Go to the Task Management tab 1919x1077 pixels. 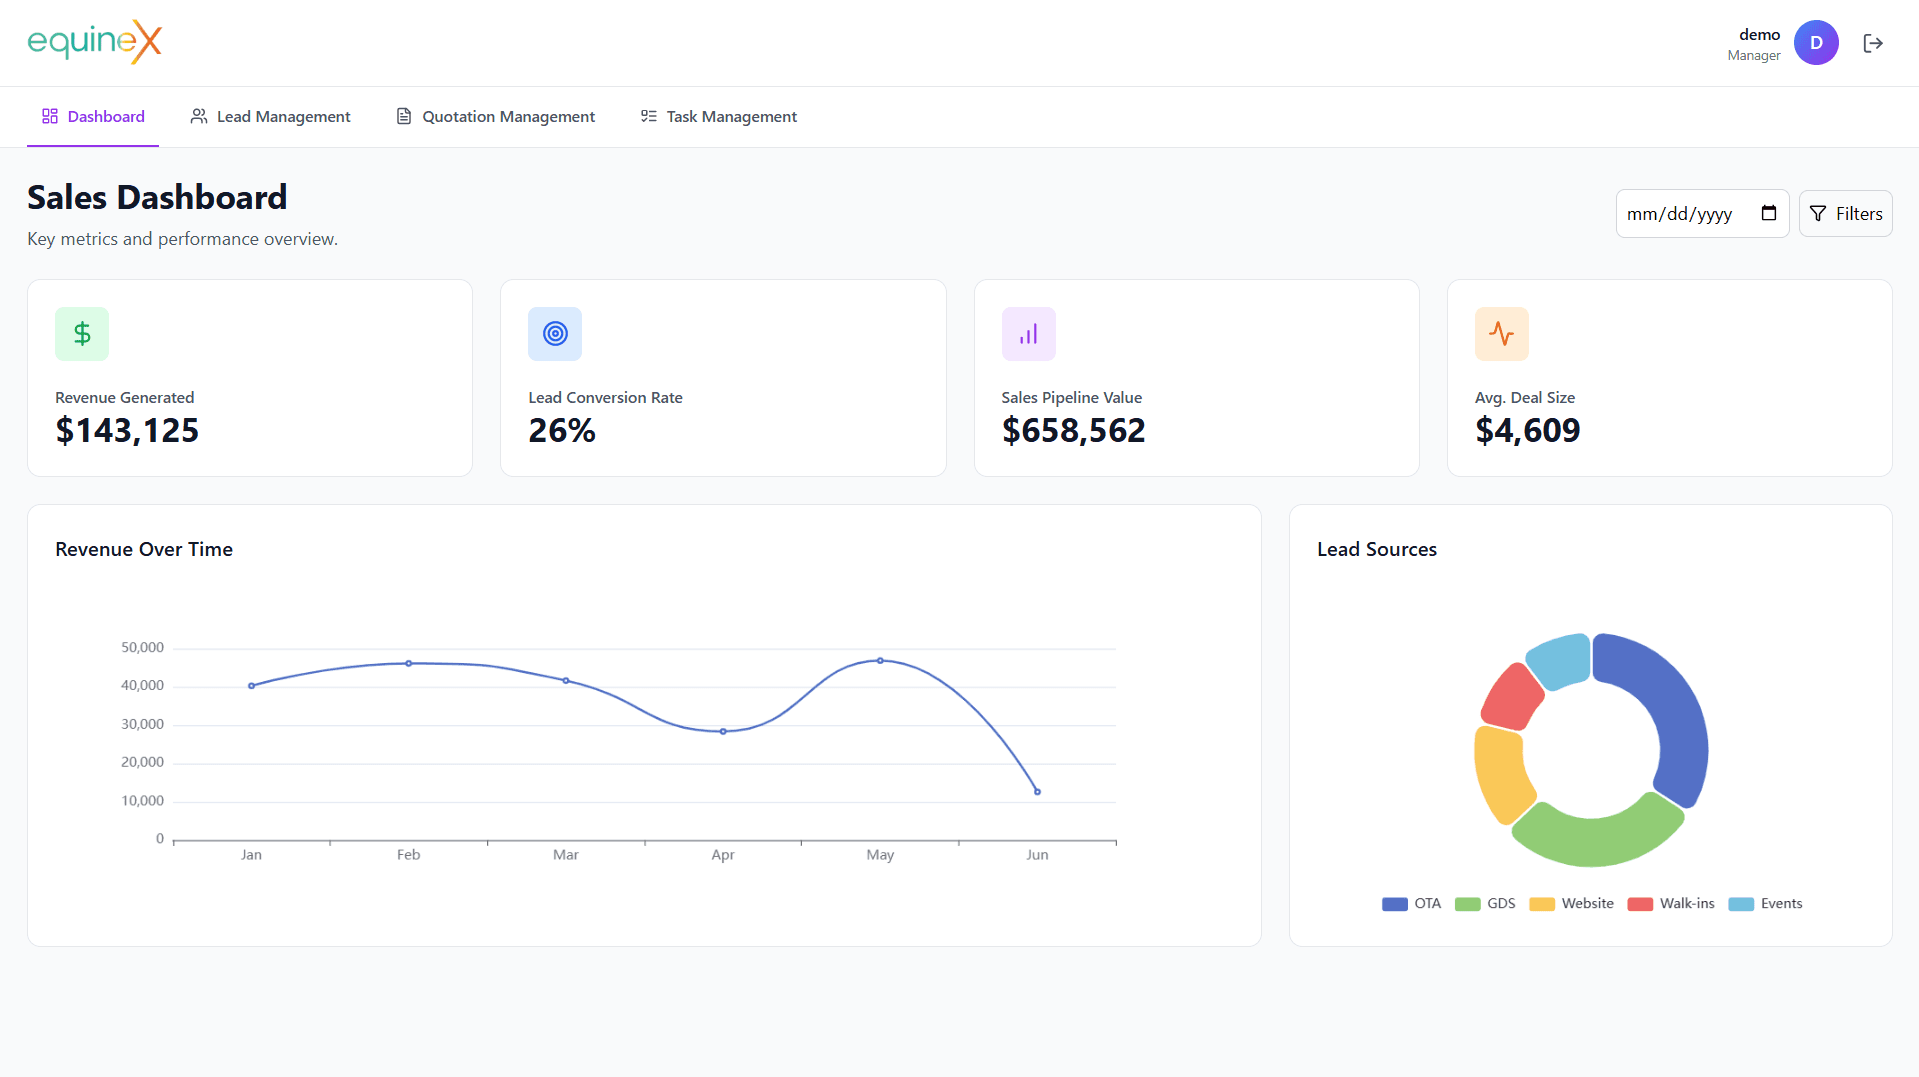click(x=718, y=117)
